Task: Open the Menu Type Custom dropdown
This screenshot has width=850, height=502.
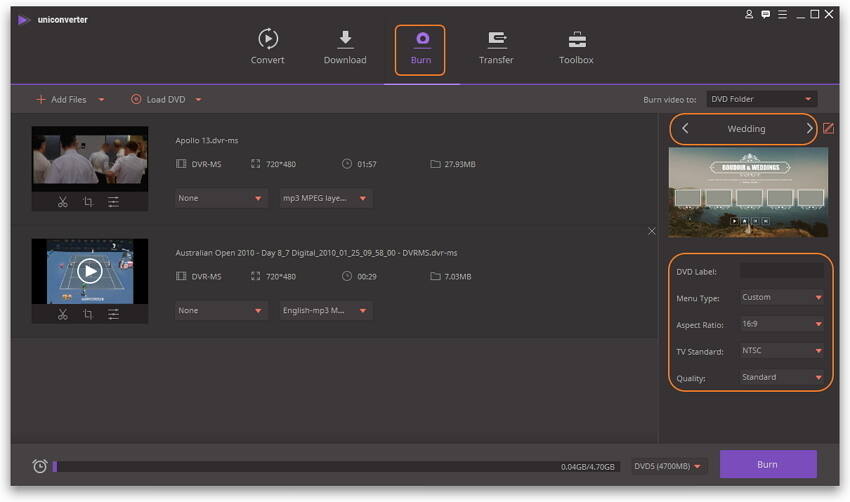Action: point(782,297)
